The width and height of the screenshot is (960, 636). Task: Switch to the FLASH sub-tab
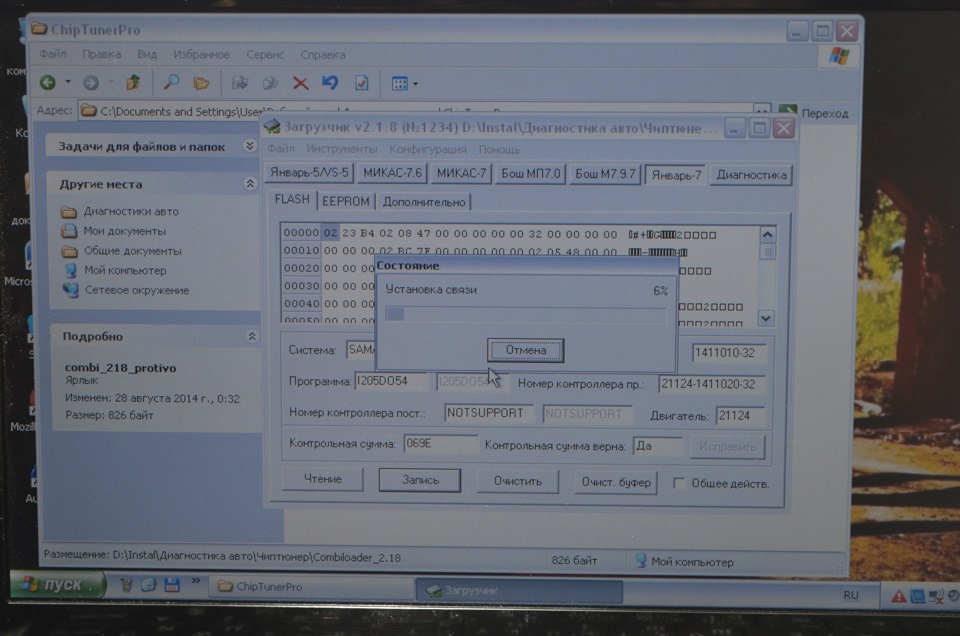[292, 200]
